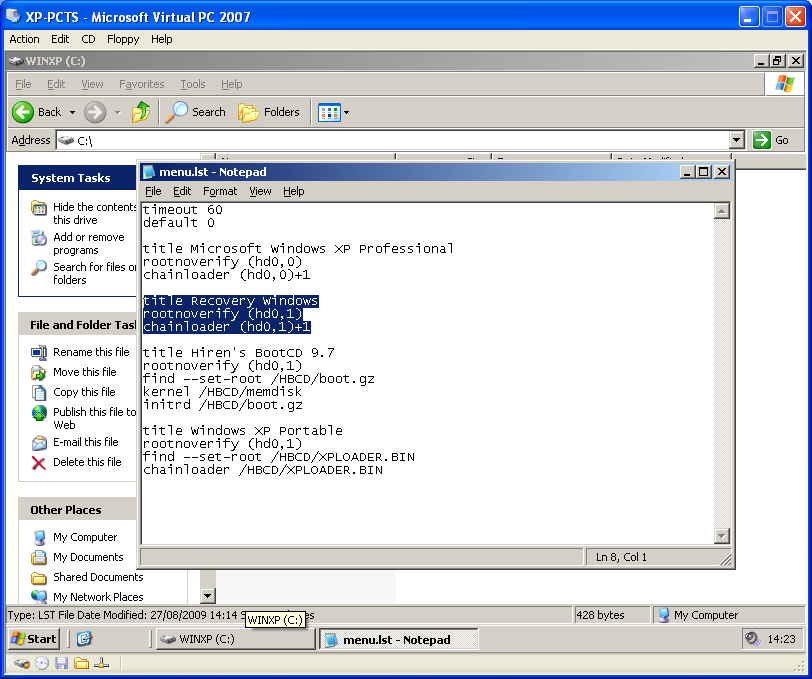Open the Search pane in Explorer toolbar

(196, 112)
